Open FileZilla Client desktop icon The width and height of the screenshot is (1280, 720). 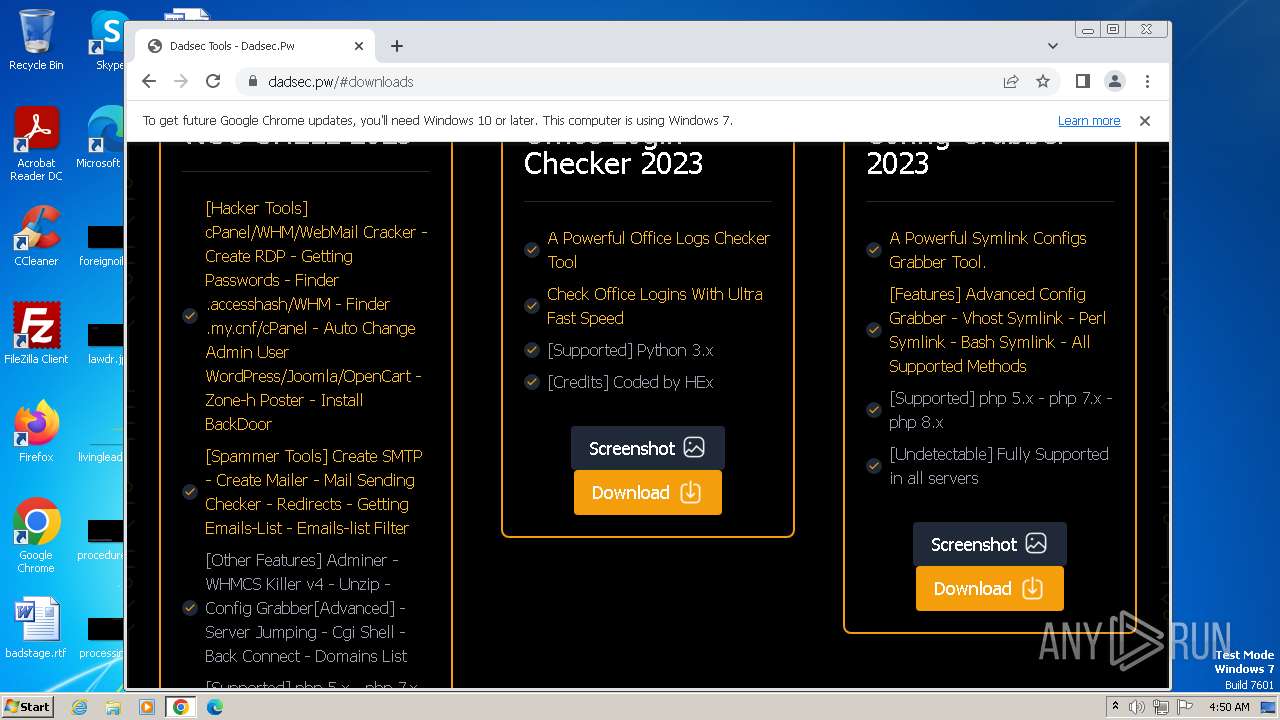click(x=36, y=334)
